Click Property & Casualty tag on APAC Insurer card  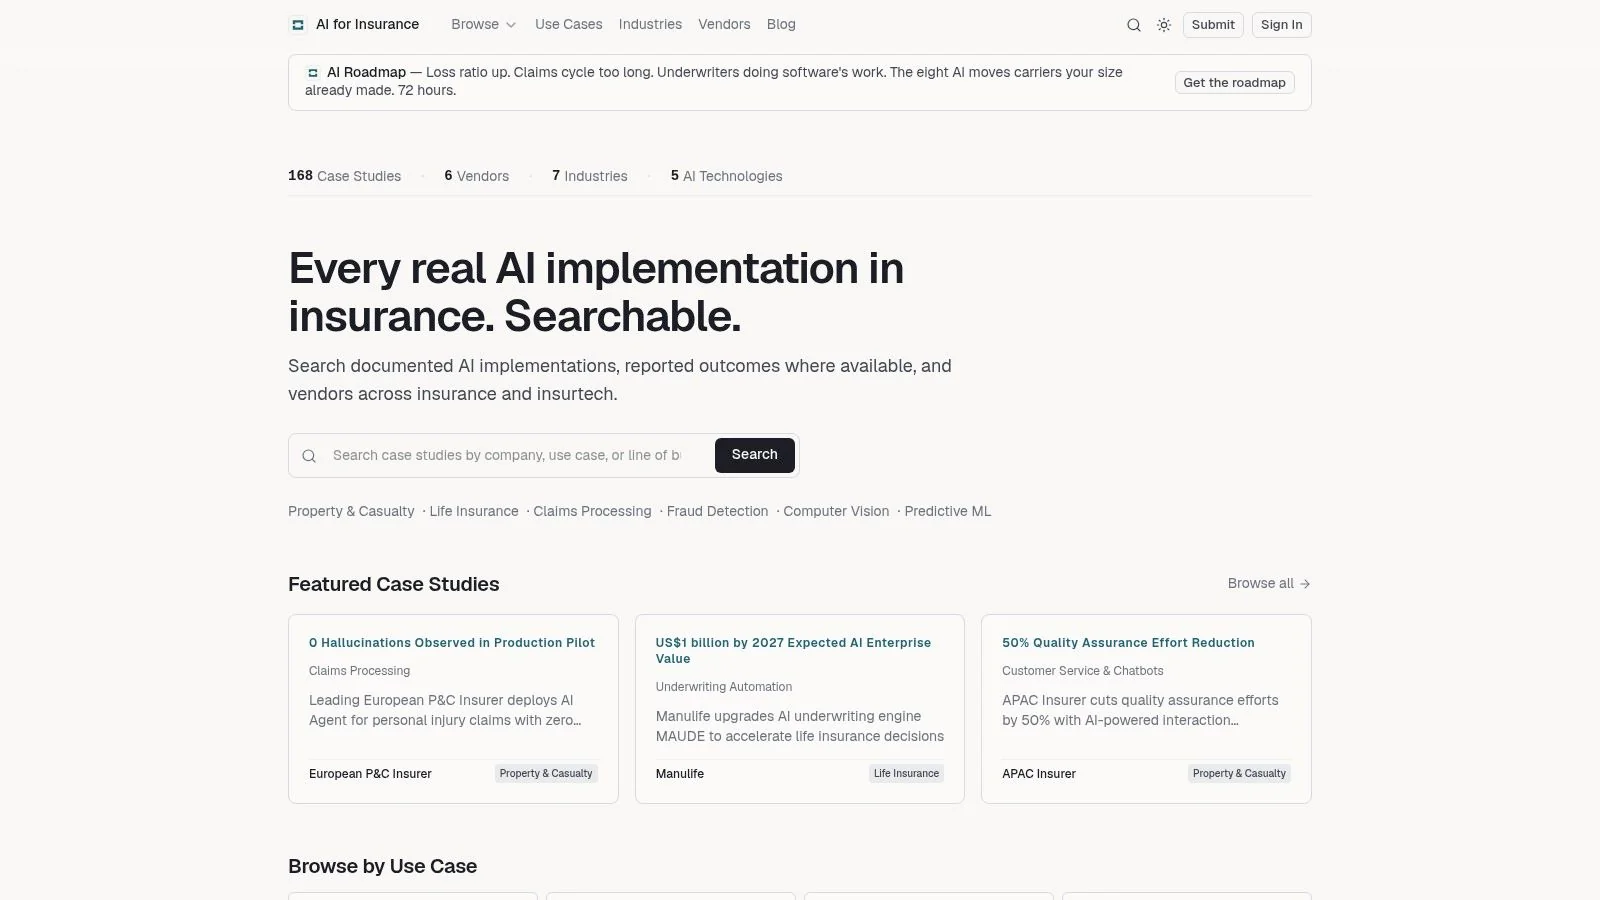pyautogui.click(x=1239, y=774)
